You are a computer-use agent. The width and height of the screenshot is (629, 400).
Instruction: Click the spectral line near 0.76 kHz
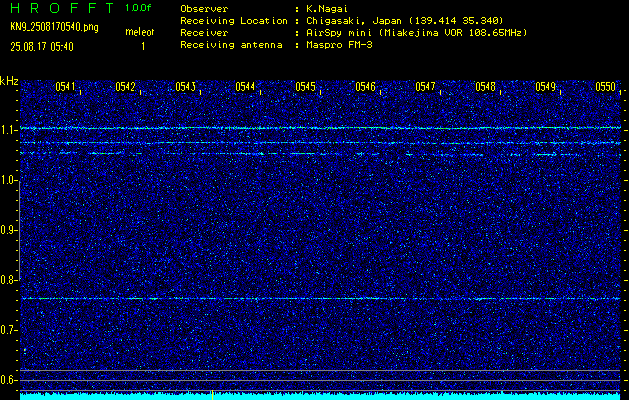pyautogui.click(x=320, y=298)
